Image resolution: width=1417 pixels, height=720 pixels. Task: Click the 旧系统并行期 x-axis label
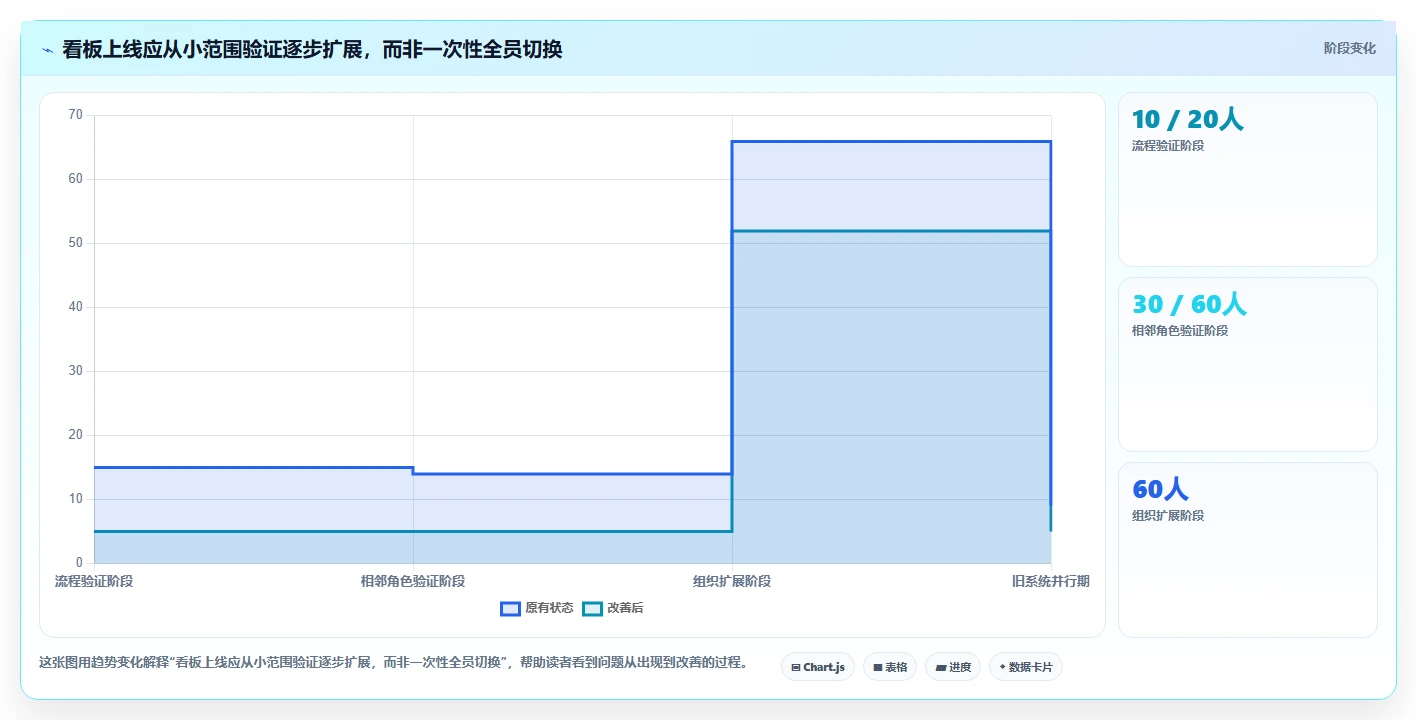[1051, 581]
